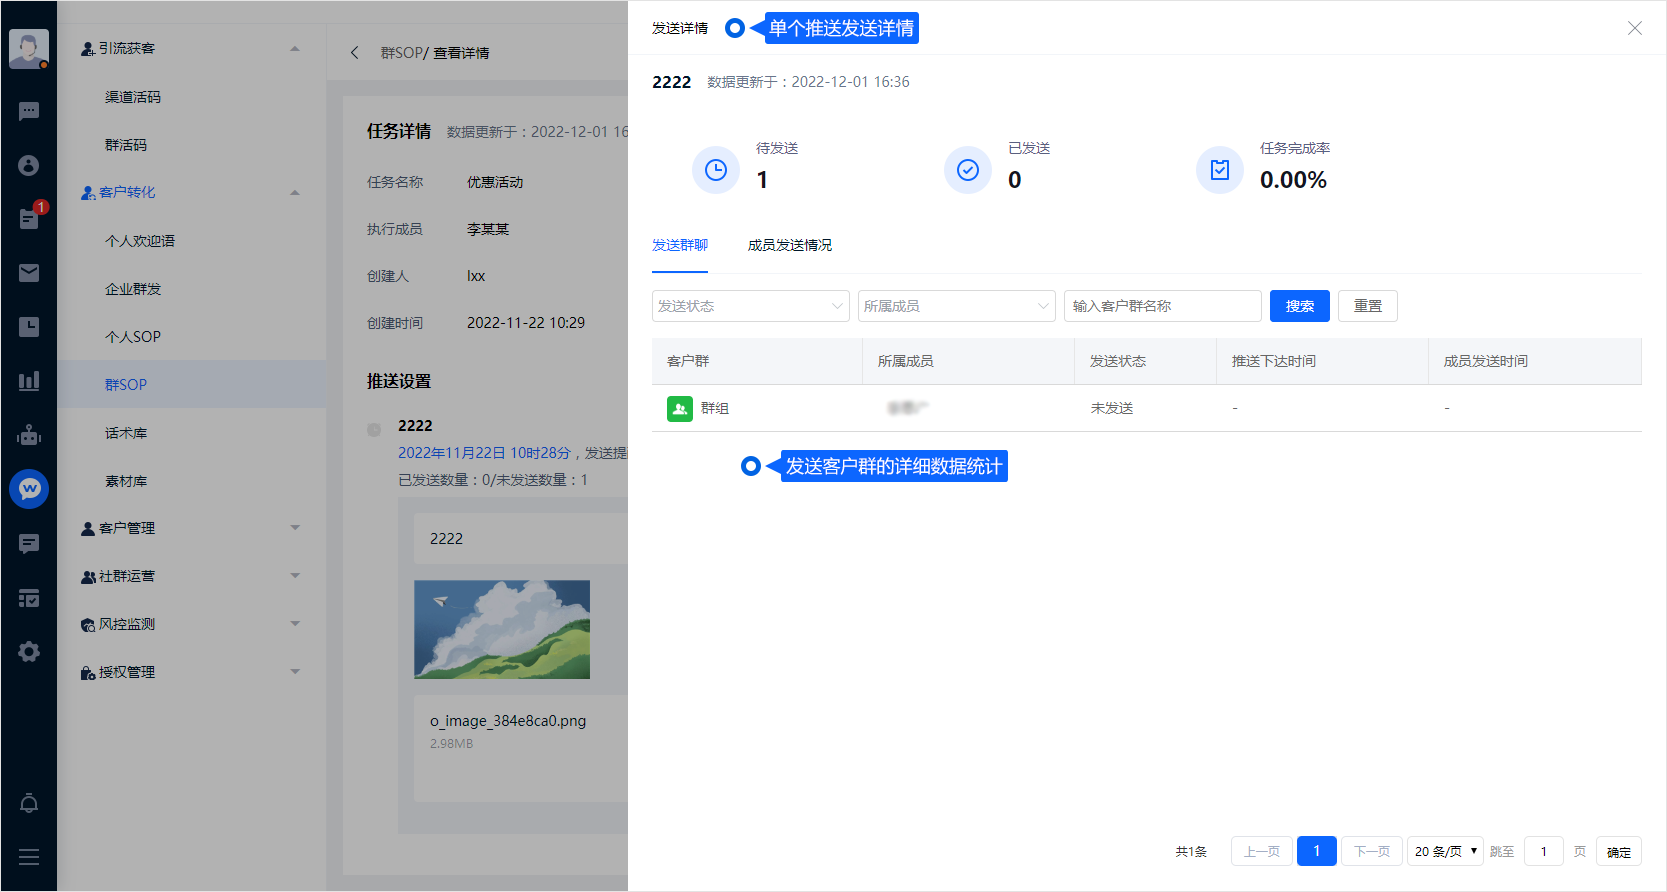This screenshot has width=1667, height=892.
Task: Open the settings gear icon in sidebar
Action: pos(29,652)
